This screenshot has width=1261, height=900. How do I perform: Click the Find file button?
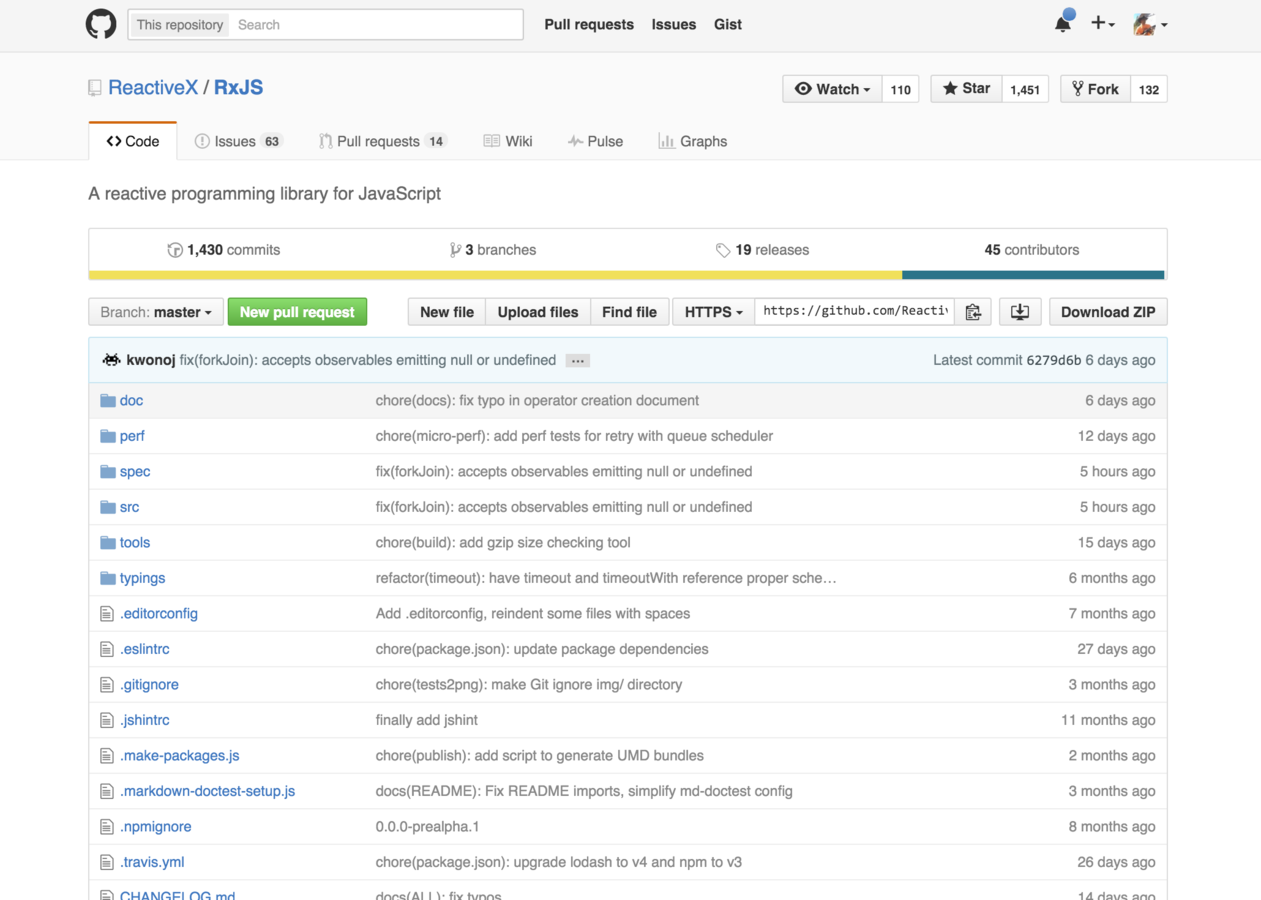click(629, 312)
